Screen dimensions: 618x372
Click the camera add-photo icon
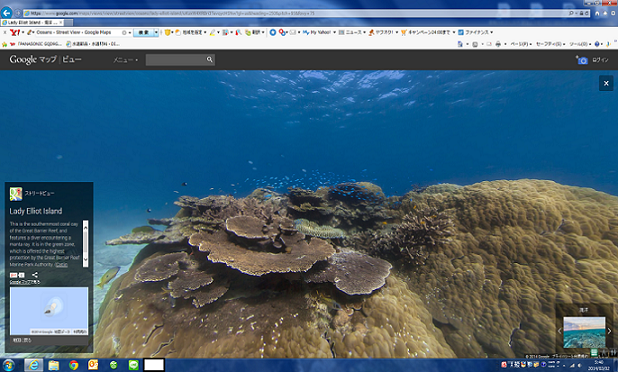[x=582, y=60]
